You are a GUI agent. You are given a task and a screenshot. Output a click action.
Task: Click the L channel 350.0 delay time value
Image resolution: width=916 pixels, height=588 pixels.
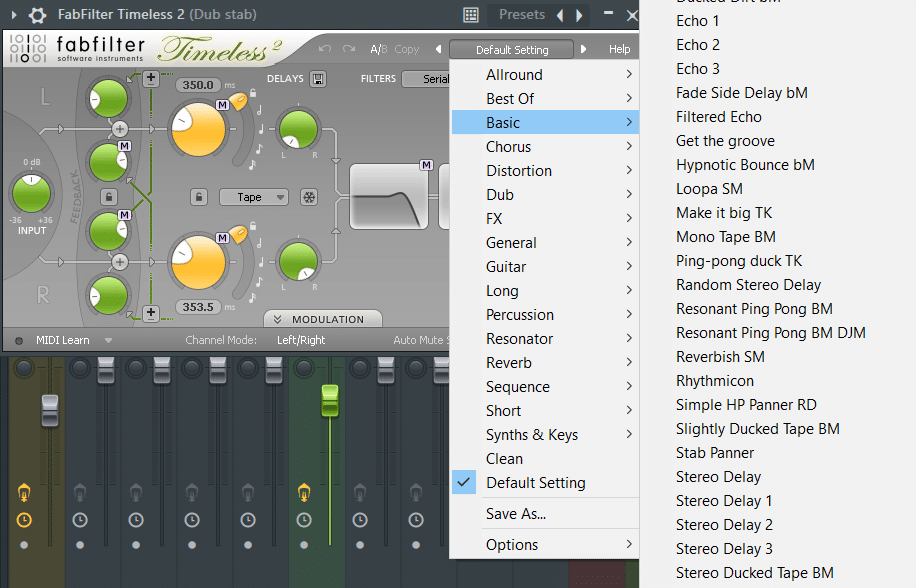click(198, 85)
